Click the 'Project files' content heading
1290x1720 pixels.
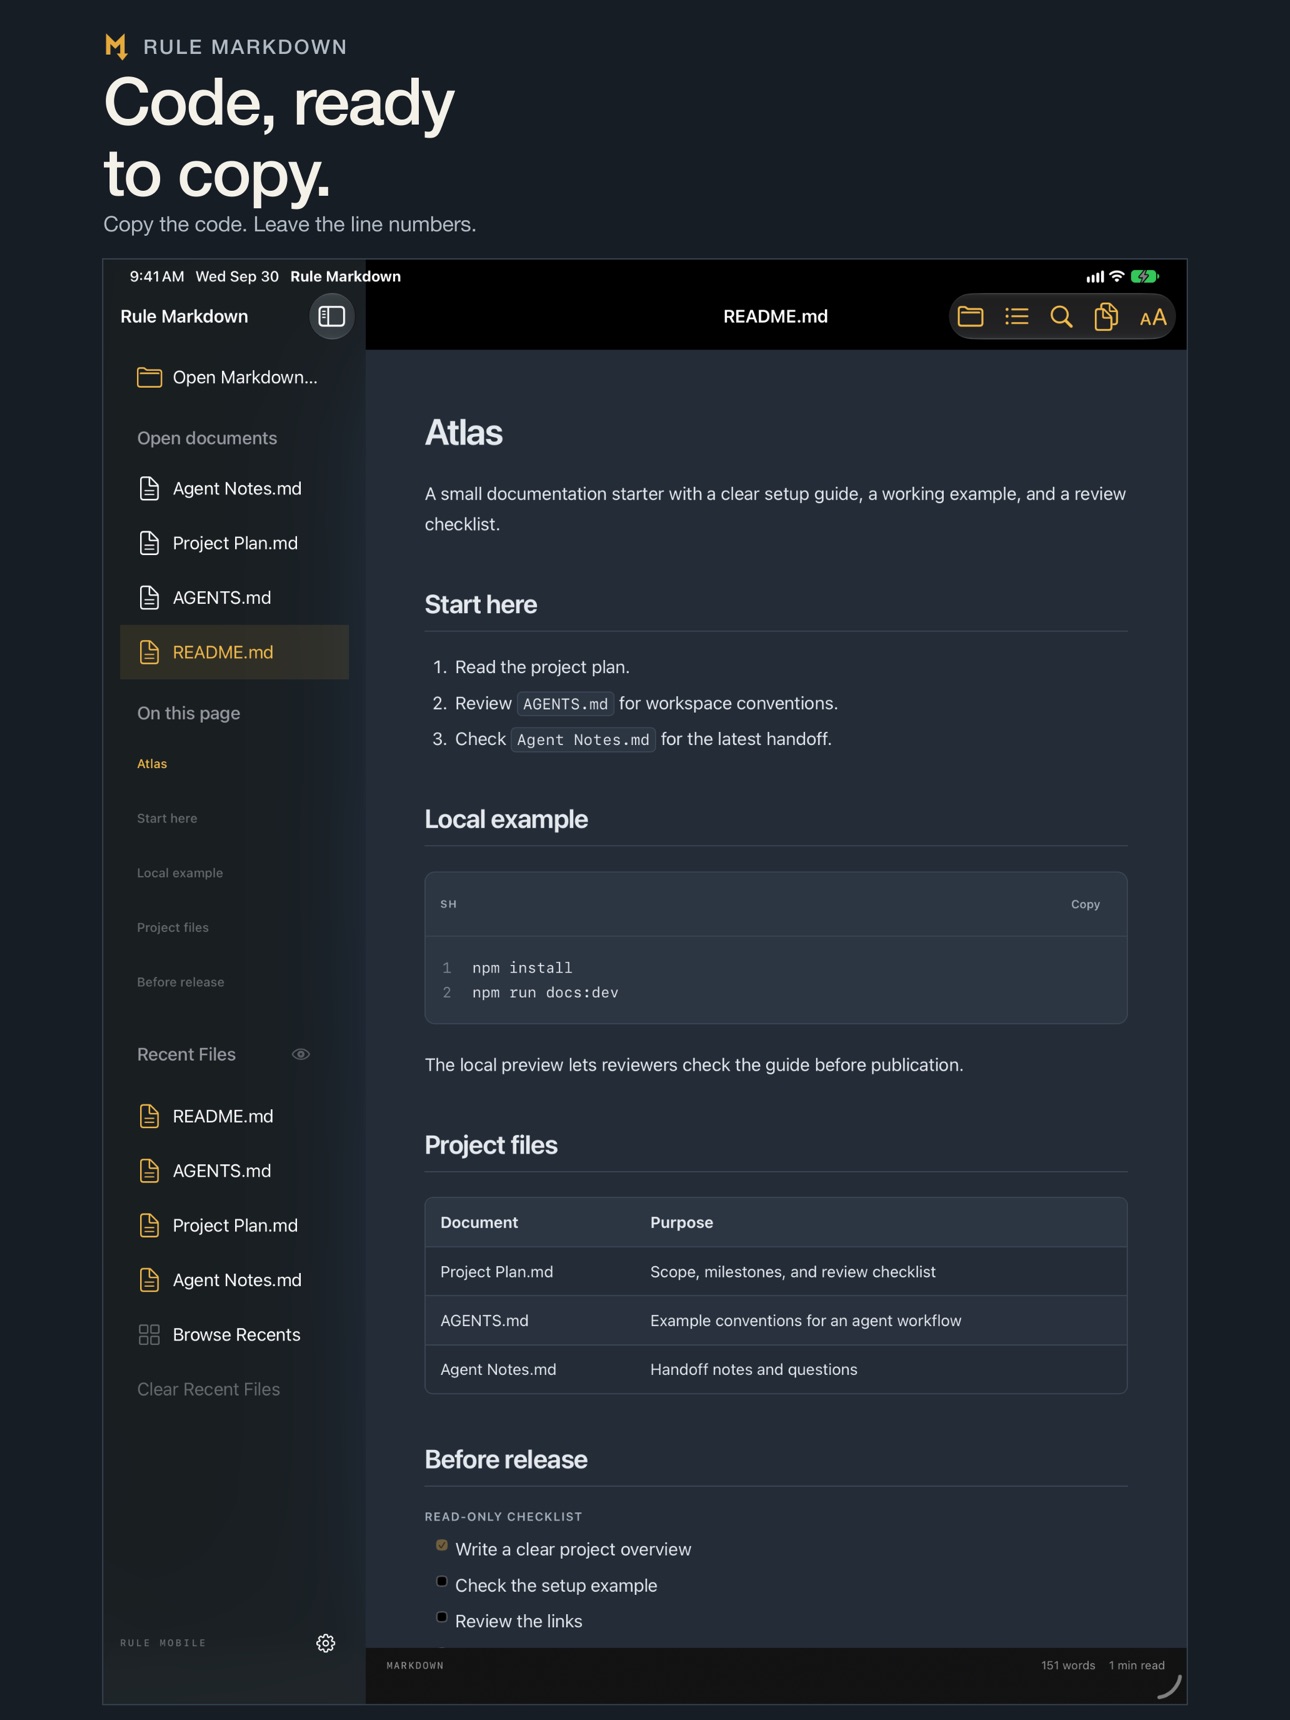491,1145
